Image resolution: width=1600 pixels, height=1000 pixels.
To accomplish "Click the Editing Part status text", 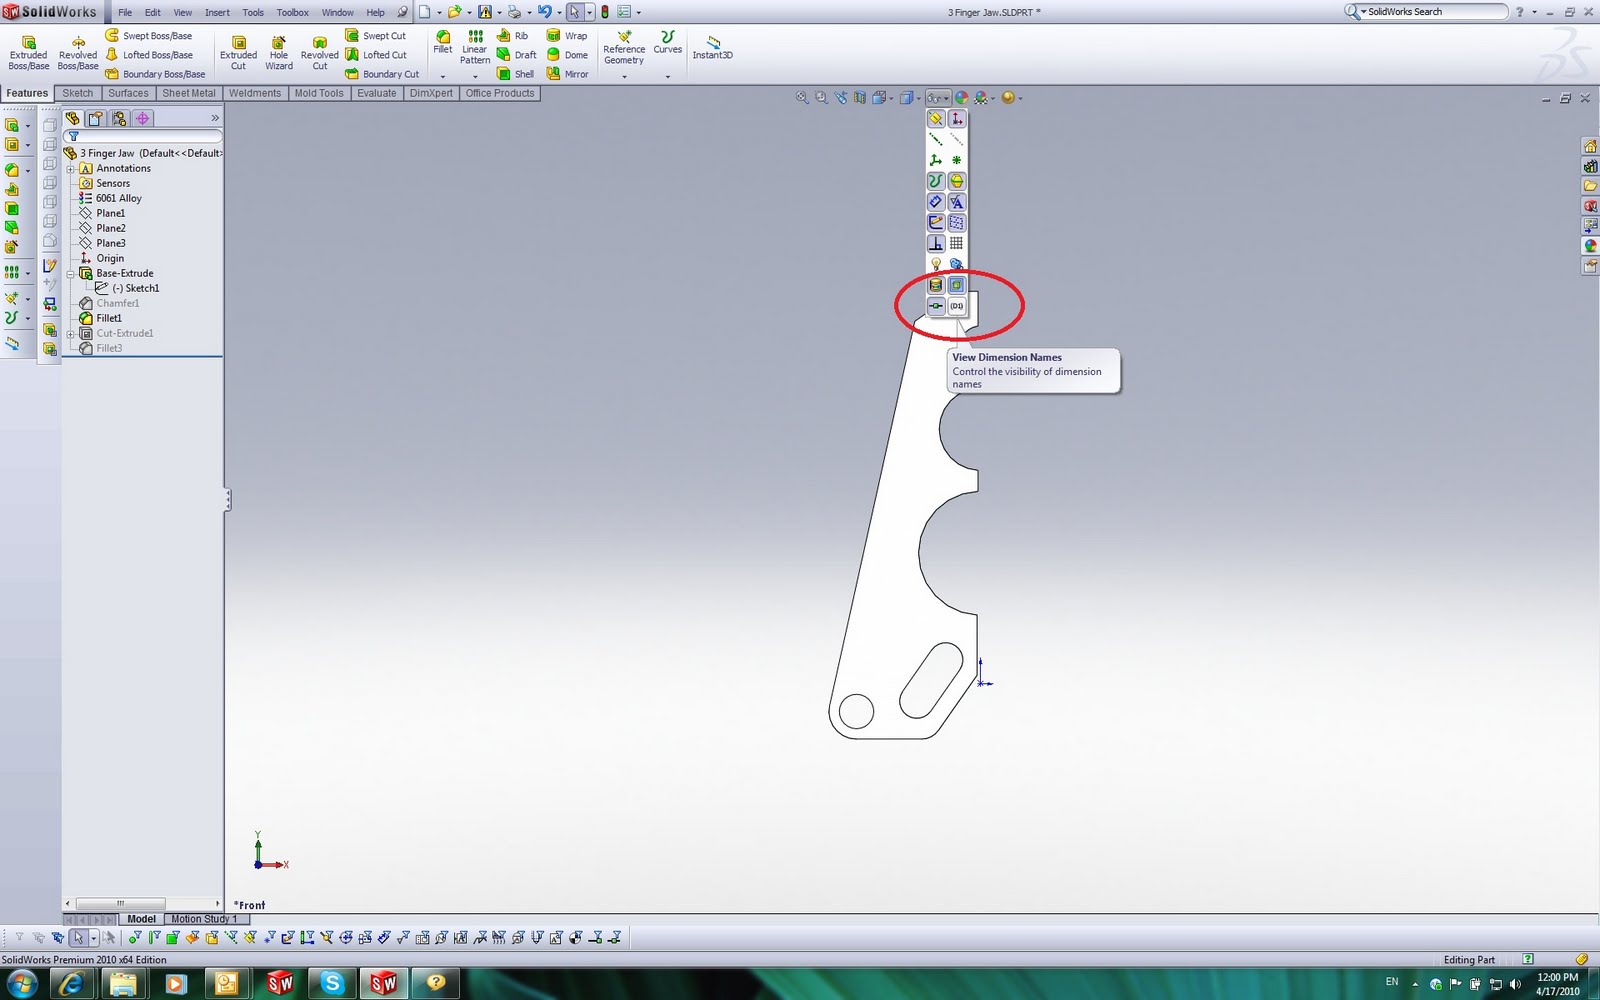I will pyautogui.click(x=1469, y=960).
